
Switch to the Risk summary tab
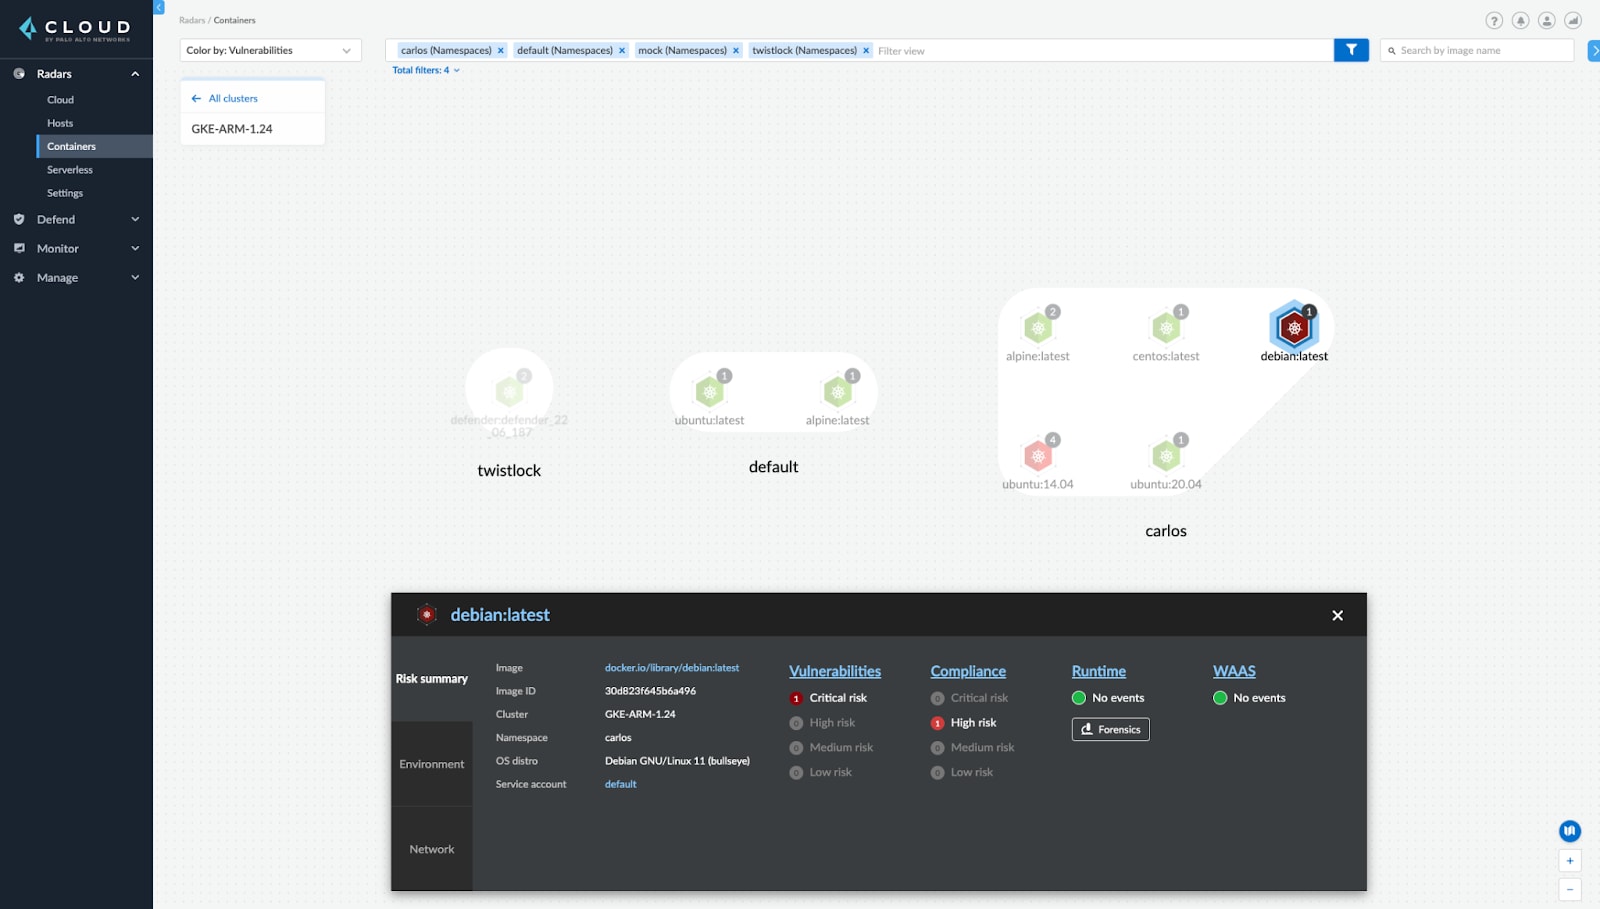click(432, 679)
